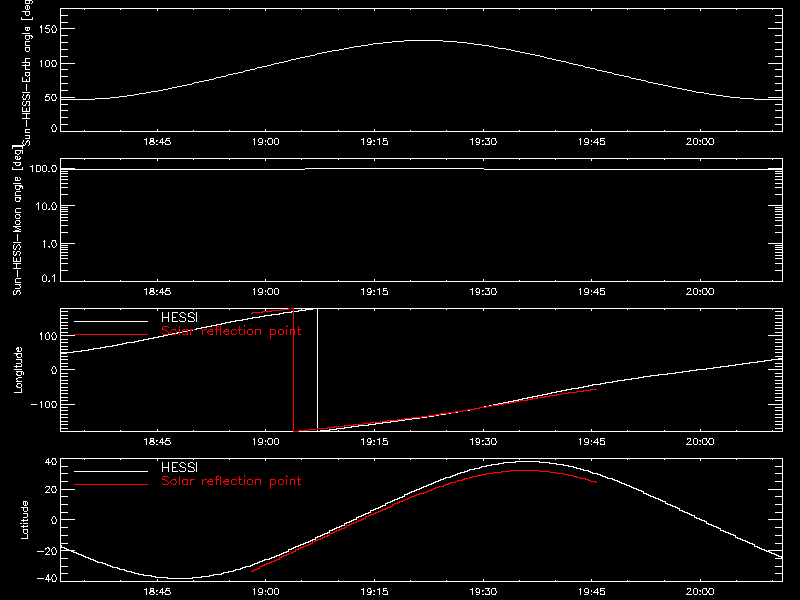The width and height of the screenshot is (800, 600).
Task: Click the "19:45" tick label under the Latitude plot
Action: pos(591,592)
